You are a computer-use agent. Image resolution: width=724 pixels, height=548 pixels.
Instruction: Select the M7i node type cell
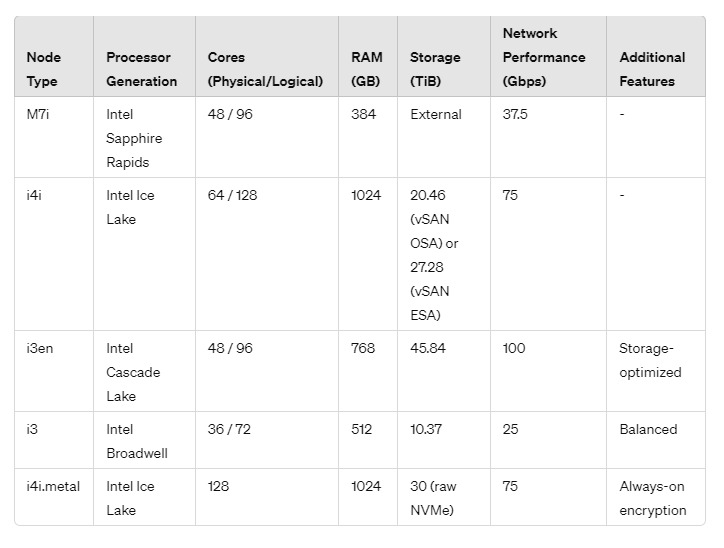coord(54,137)
